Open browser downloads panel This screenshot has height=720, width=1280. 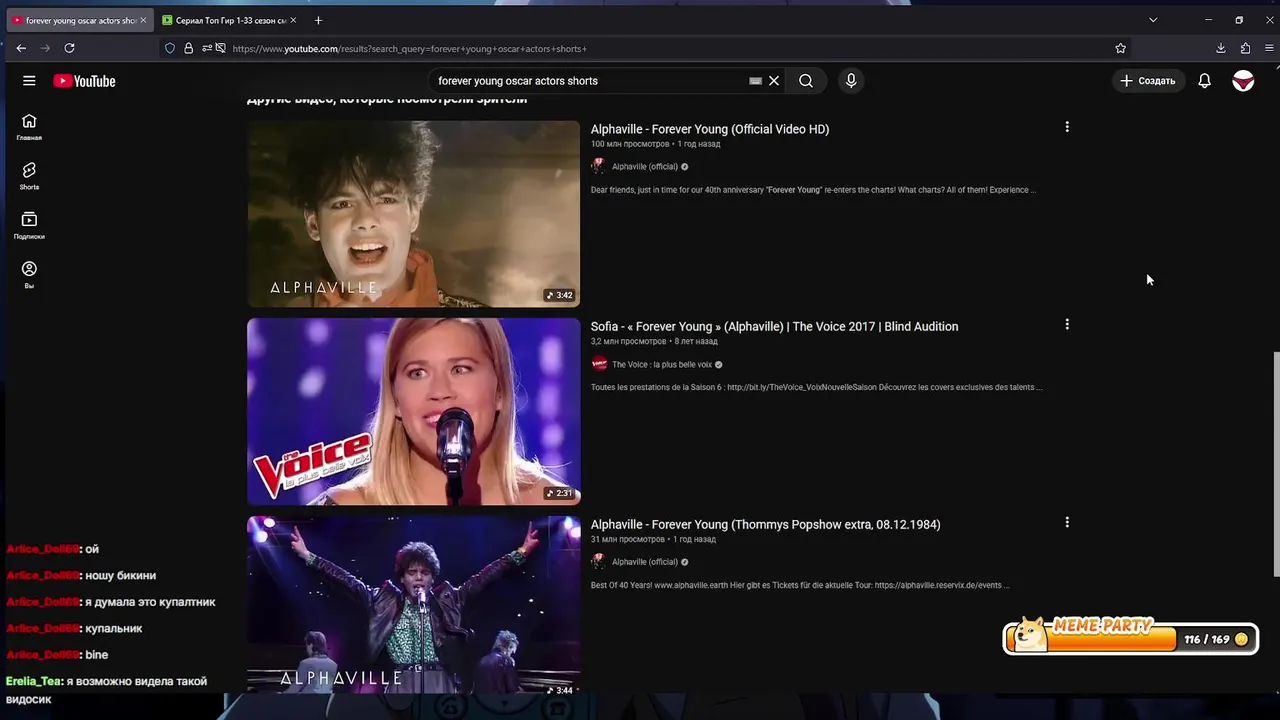(1221, 48)
